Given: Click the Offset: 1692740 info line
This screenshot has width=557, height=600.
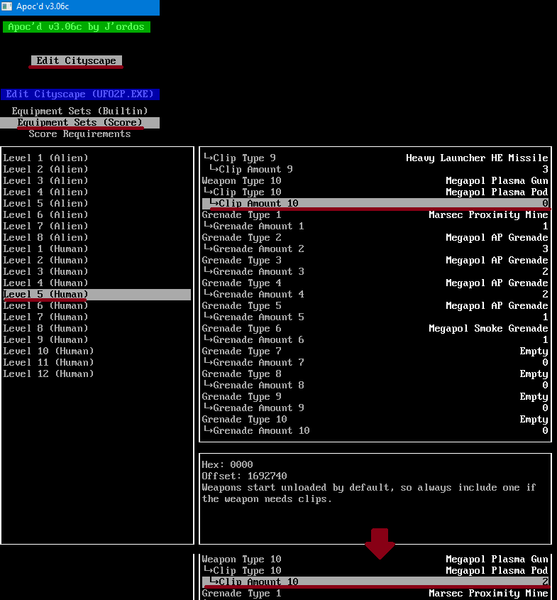Looking at the screenshot, I should 244,476.
